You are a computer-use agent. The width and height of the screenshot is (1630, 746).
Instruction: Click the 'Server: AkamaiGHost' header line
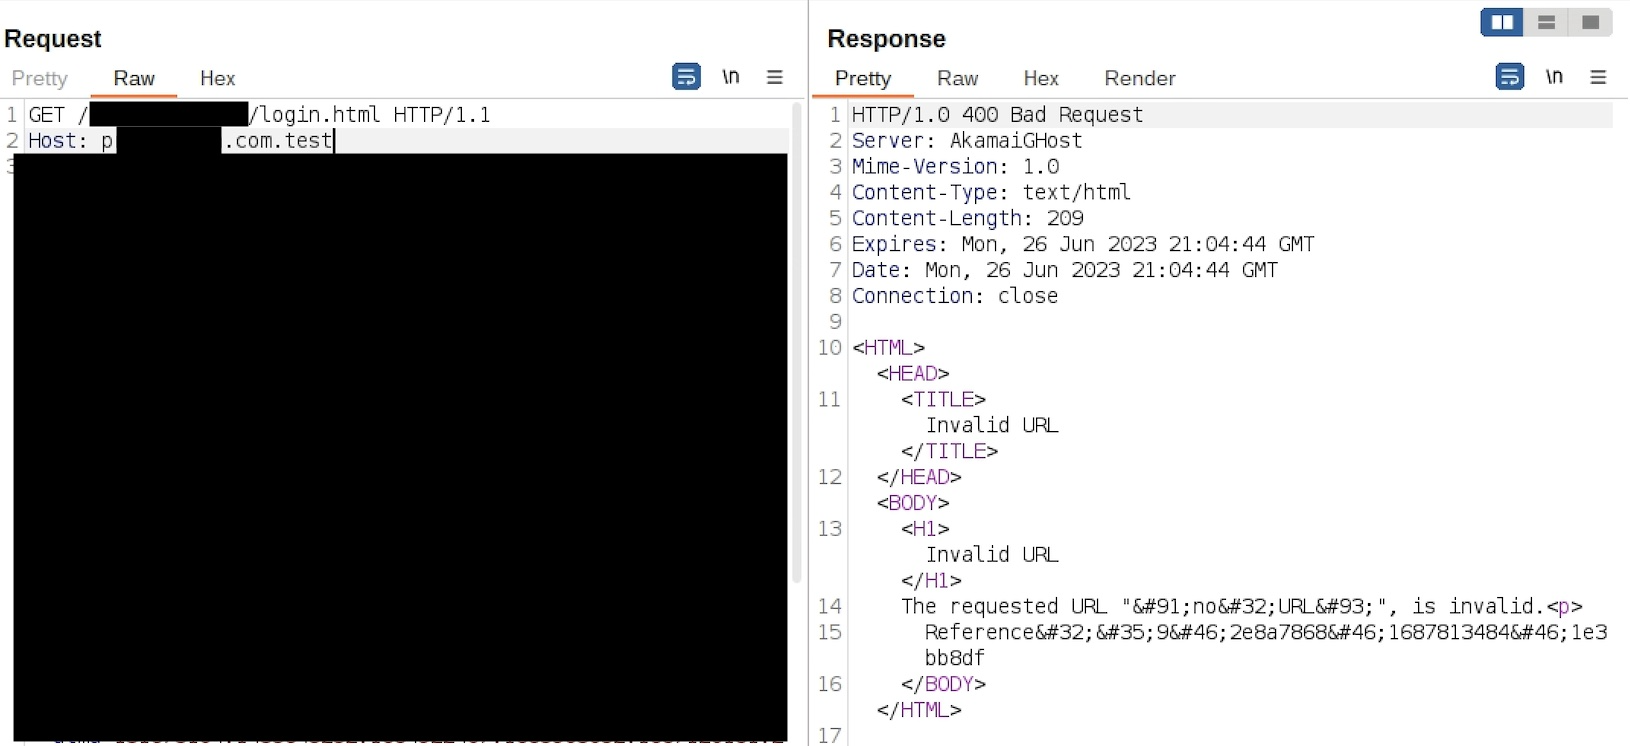click(x=967, y=141)
